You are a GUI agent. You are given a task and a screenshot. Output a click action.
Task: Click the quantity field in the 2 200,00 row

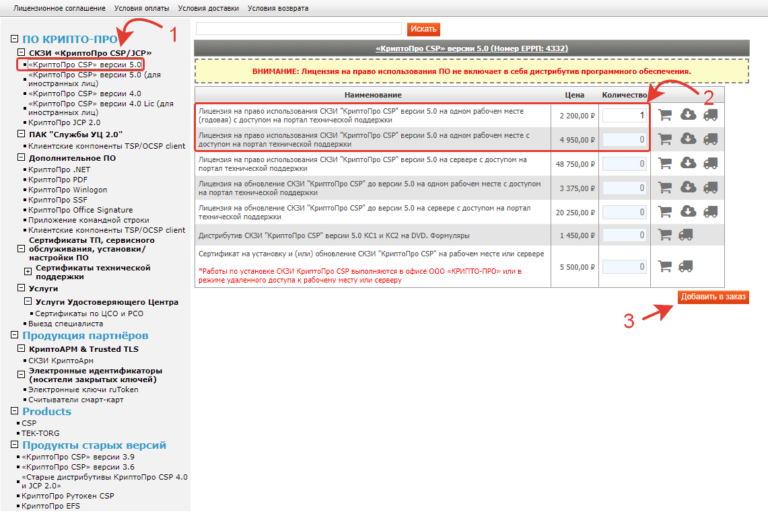pos(624,116)
